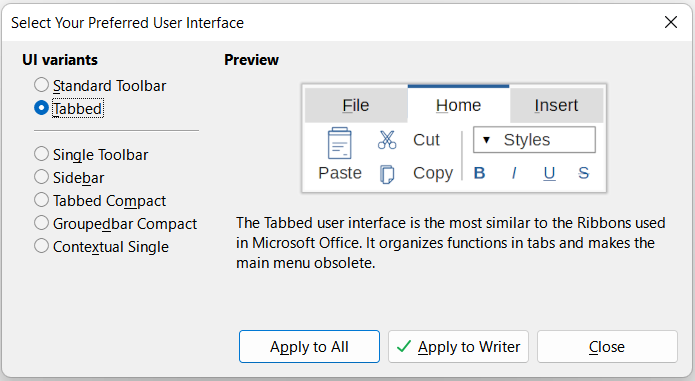Click the Bold B icon in preview

point(479,173)
